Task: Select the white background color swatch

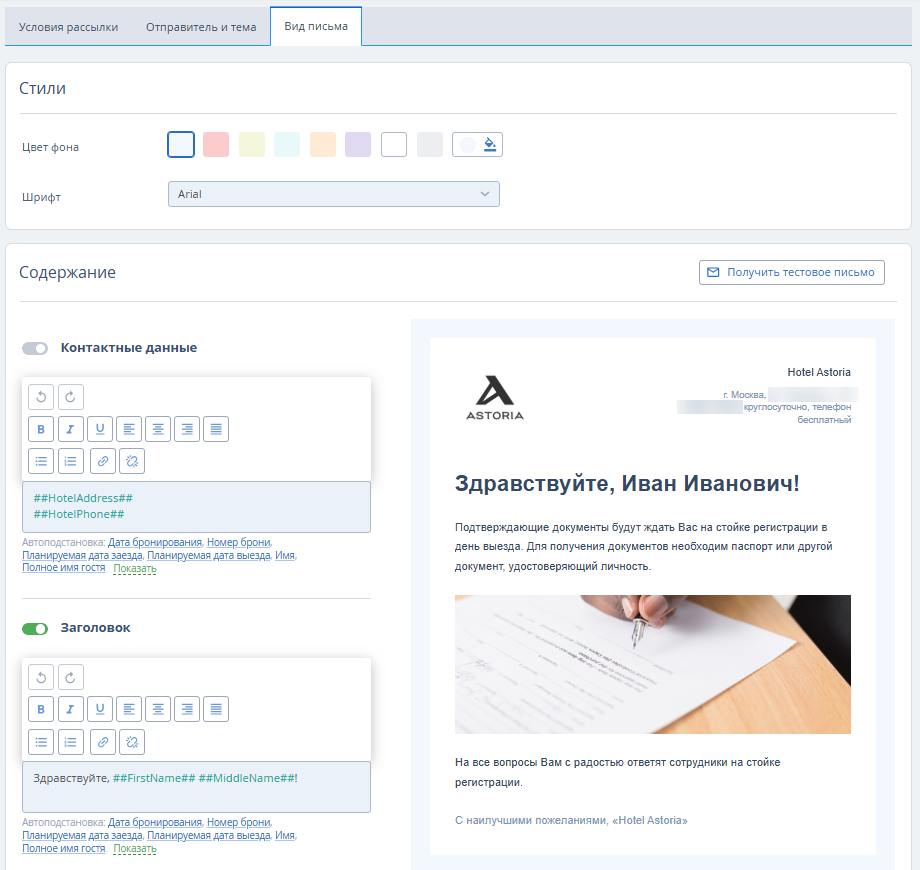Action: click(394, 144)
